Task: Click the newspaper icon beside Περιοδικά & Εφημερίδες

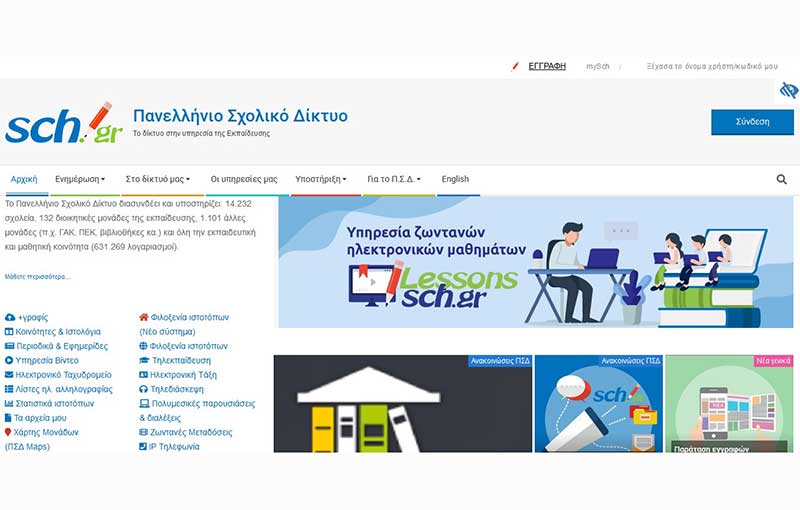Action: tap(9, 346)
